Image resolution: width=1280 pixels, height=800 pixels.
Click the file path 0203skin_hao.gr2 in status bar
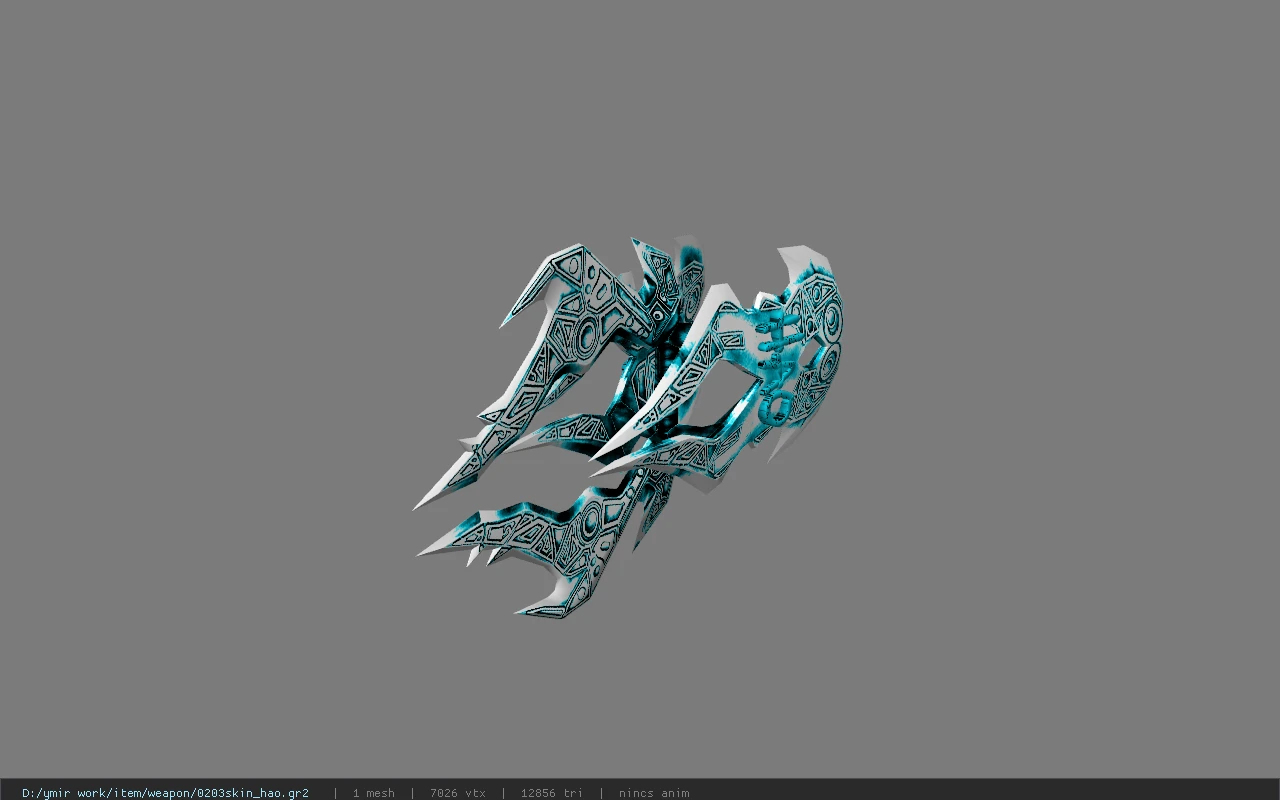pos(165,793)
